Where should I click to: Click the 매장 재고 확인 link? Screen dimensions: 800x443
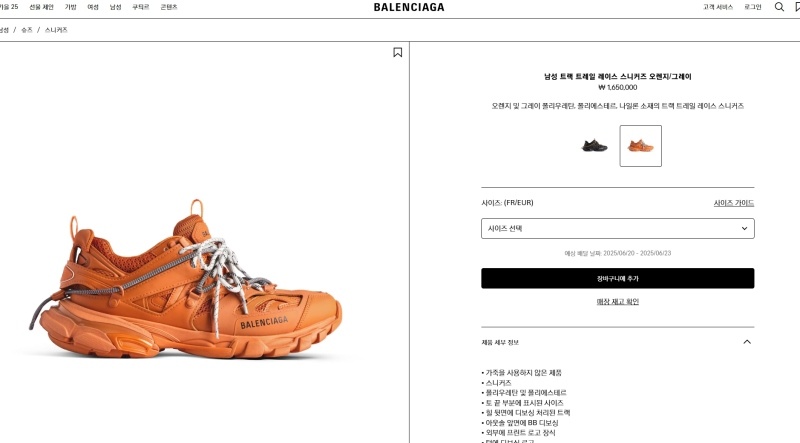pyautogui.click(x=617, y=302)
